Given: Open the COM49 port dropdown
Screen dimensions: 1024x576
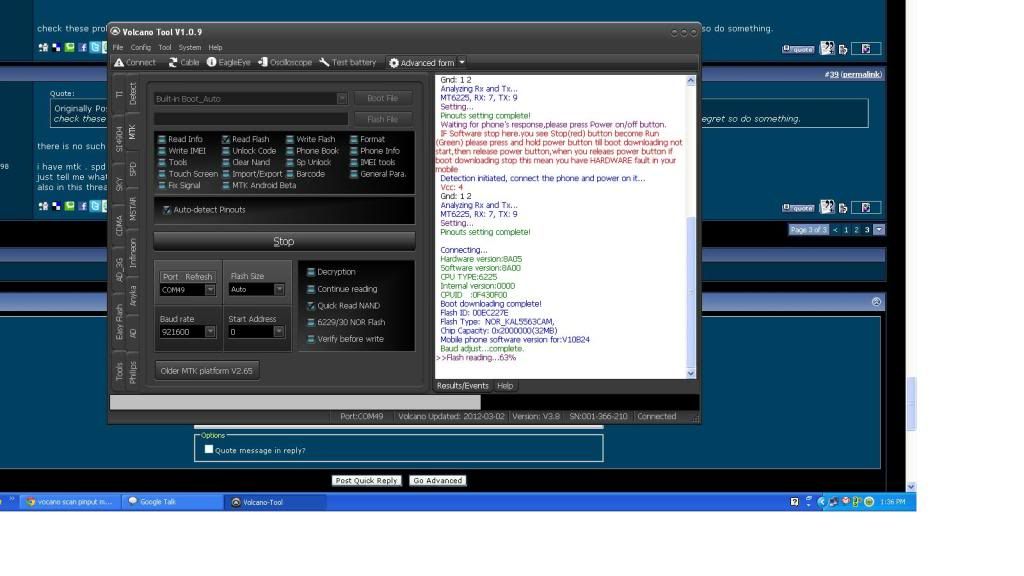Looking at the screenshot, I should point(210,290).
